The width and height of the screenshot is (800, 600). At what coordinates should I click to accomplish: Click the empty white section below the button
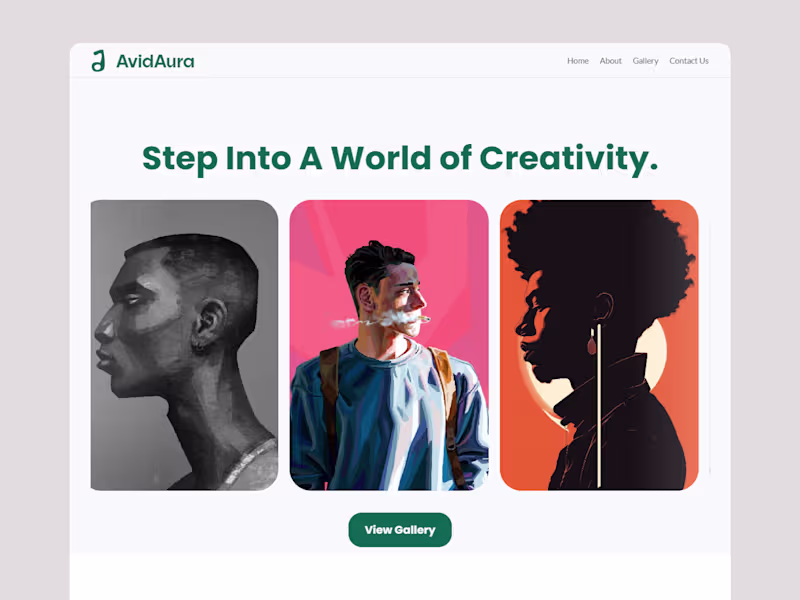click(400, 577)
